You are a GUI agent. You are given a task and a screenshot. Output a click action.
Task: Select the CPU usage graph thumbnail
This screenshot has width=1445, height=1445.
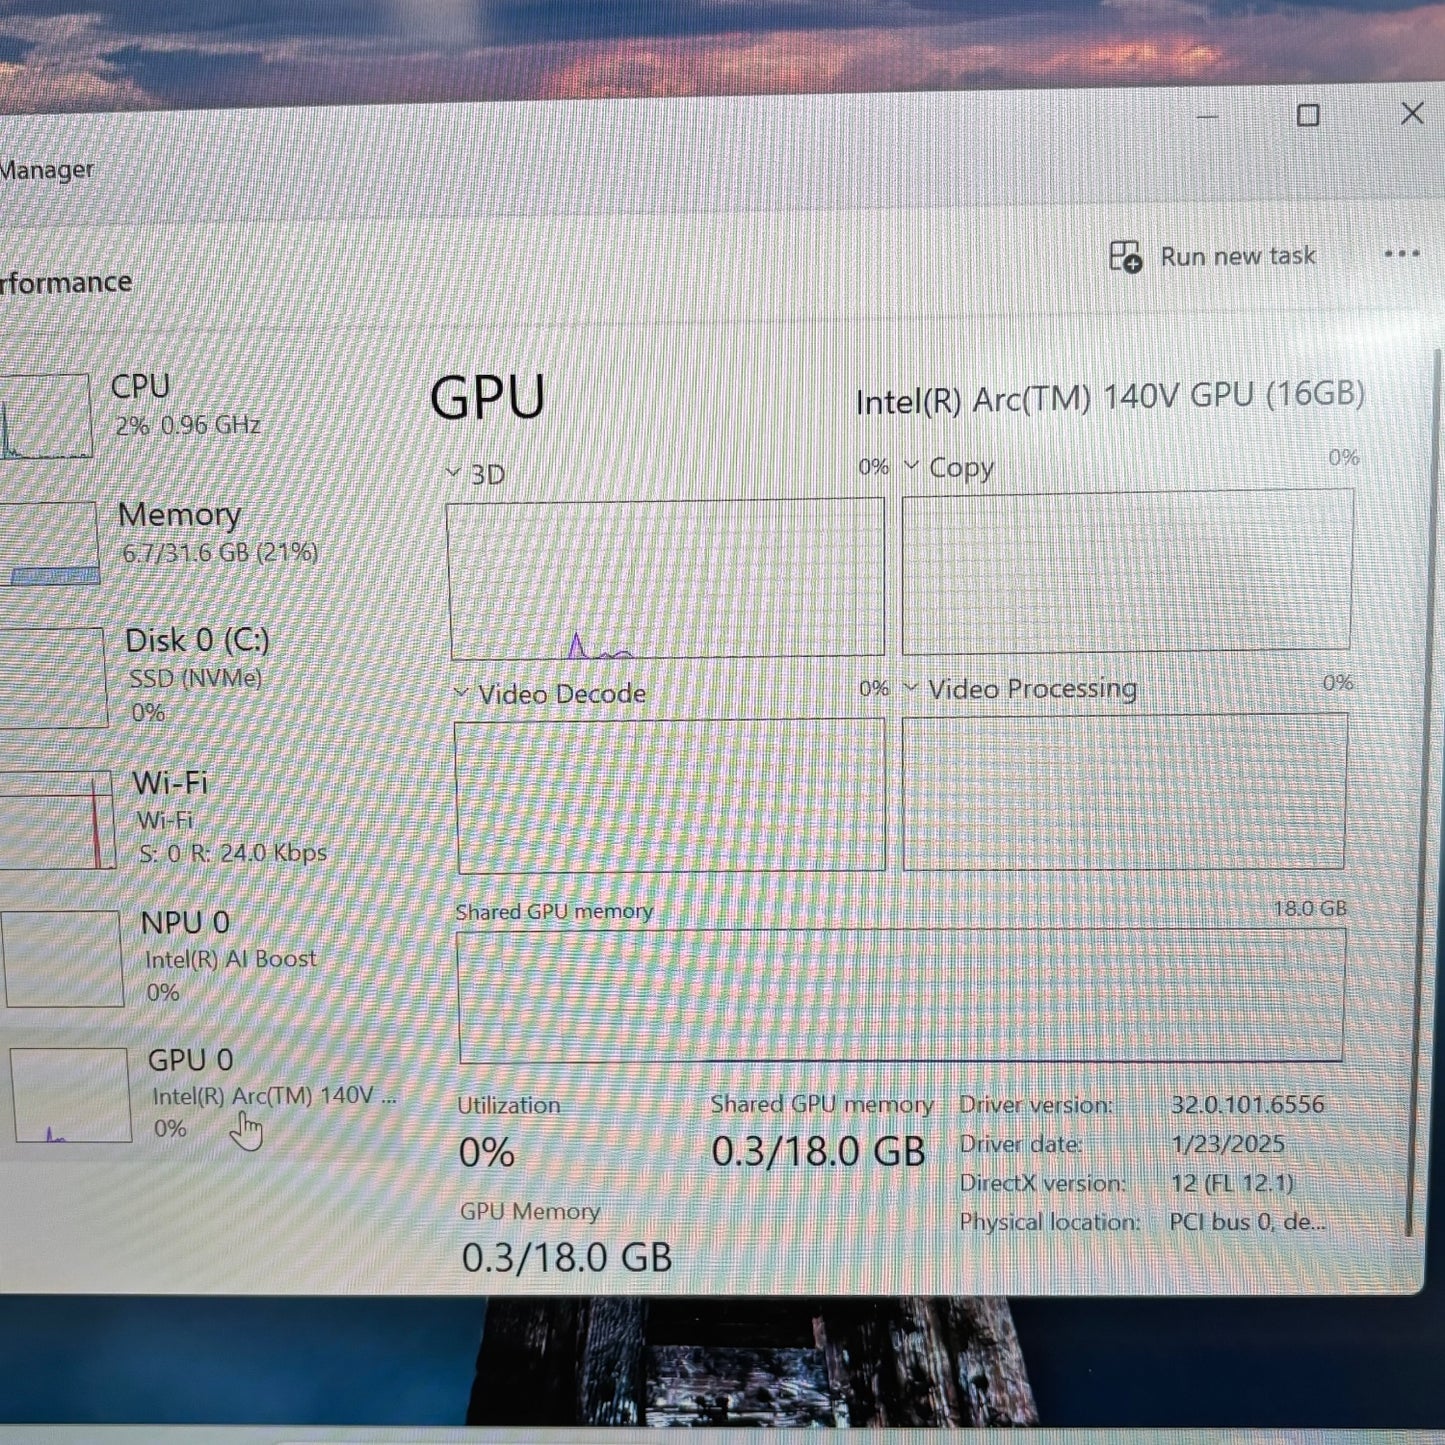[x=45, y=416]
